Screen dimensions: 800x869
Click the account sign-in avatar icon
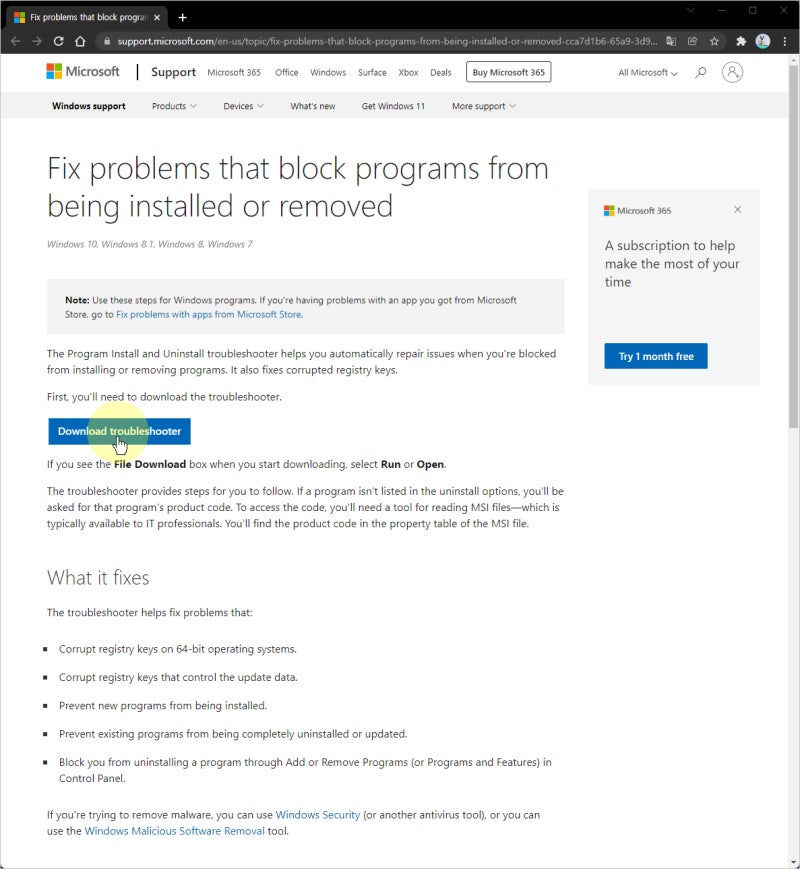coord(733,72)
